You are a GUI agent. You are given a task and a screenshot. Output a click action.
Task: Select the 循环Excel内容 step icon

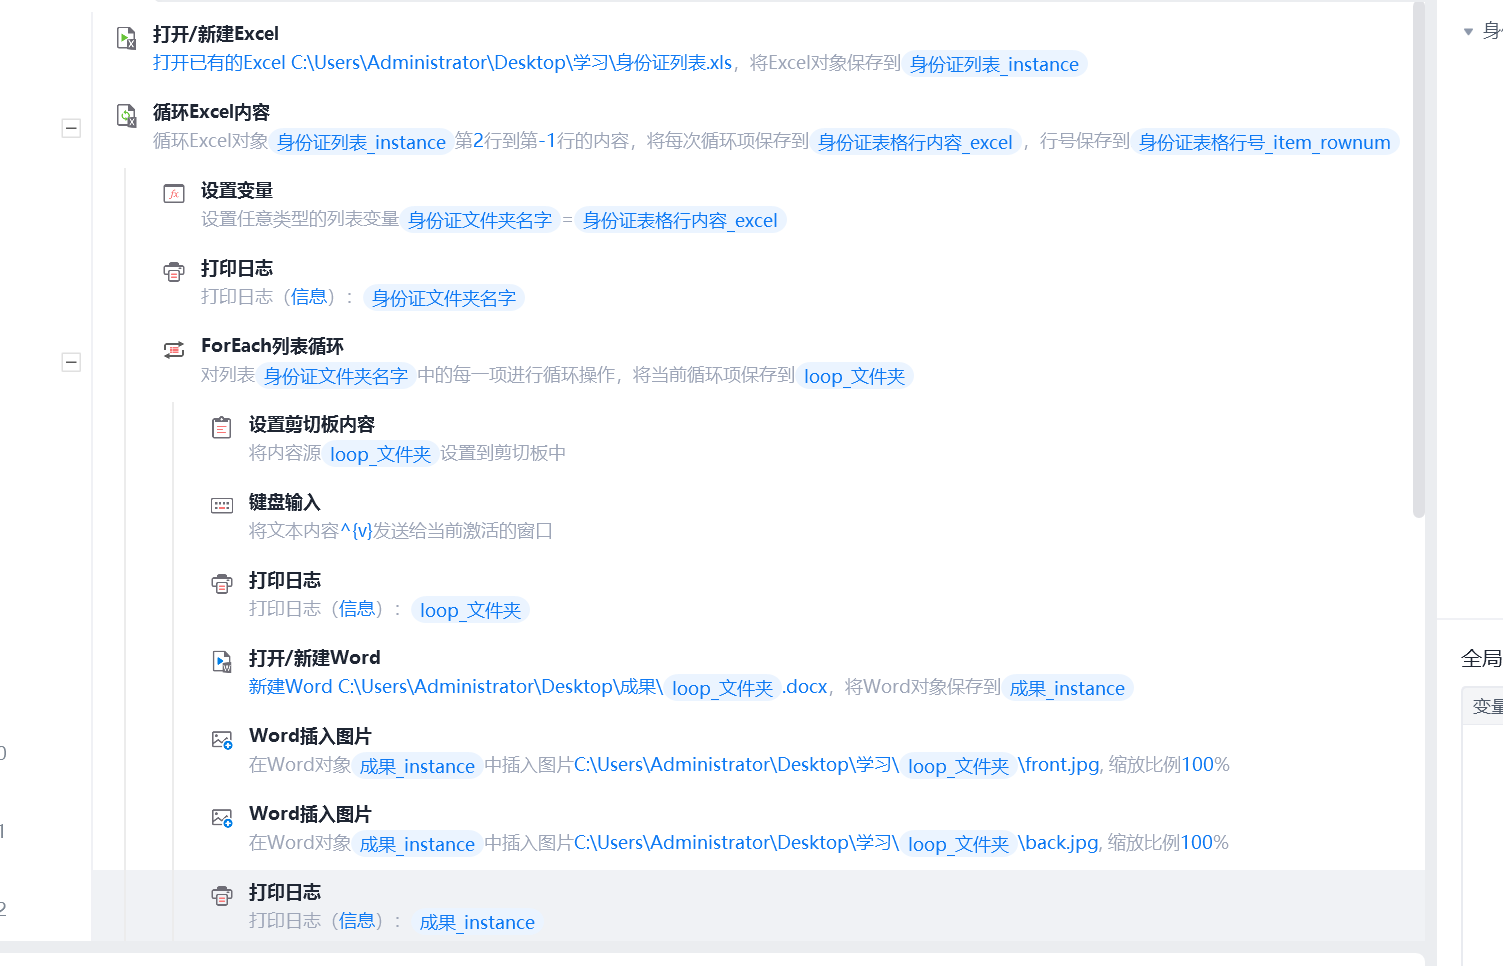point(126,116)
